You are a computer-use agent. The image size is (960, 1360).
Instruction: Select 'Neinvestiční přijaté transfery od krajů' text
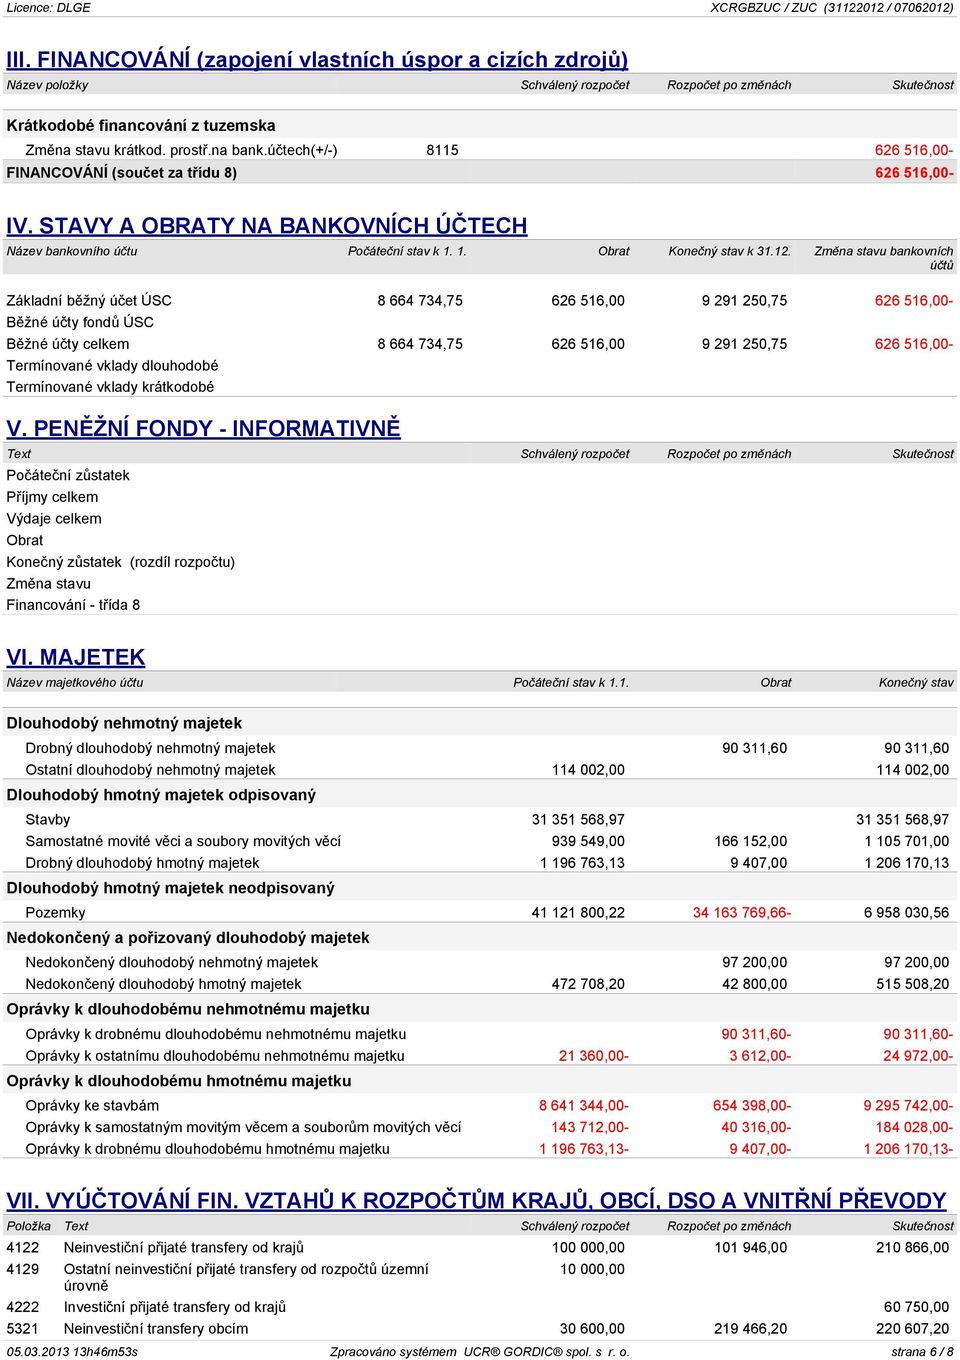pos(184,1248)
